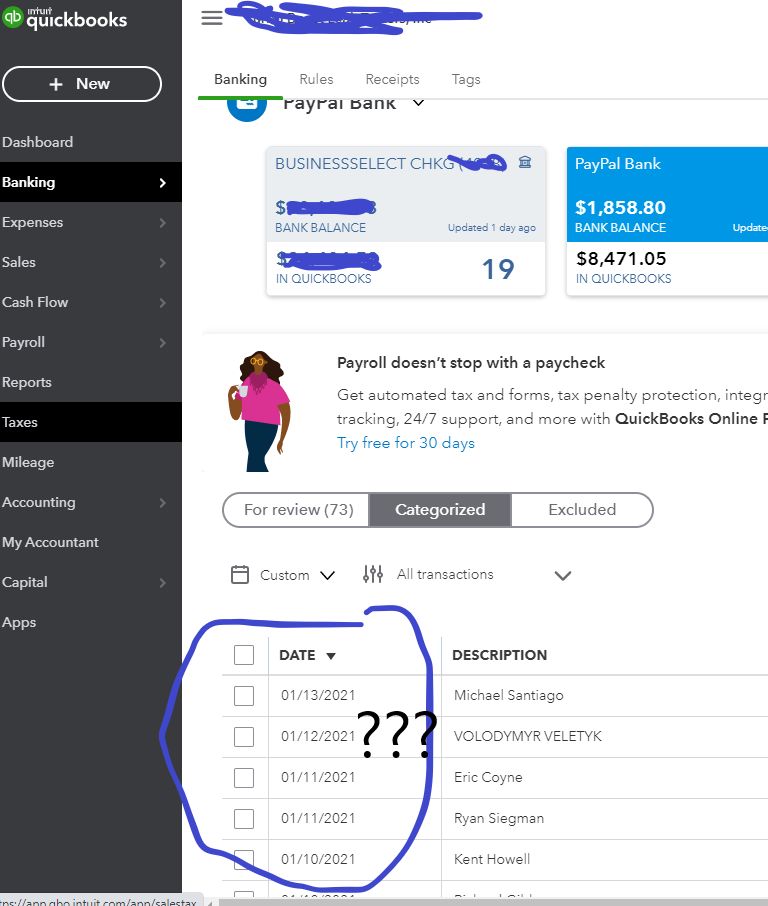The height and width of the screenshot is (906, 768).
Task: Select the Categorized tab
Action: point(440,510)
